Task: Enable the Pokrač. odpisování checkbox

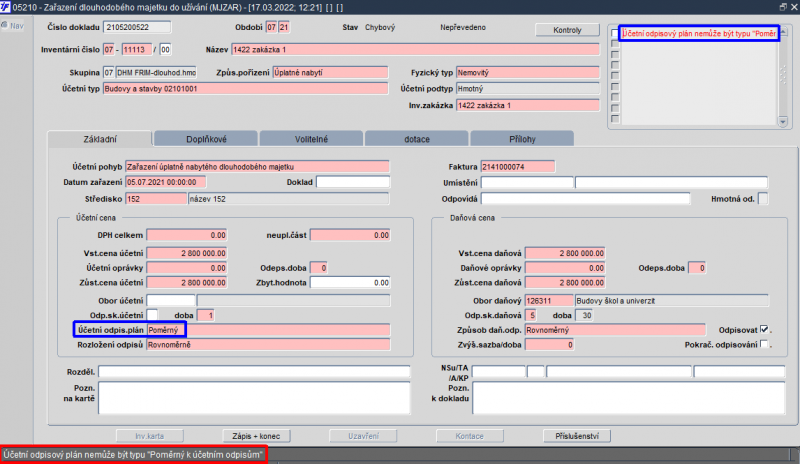Action: point(765,345)
